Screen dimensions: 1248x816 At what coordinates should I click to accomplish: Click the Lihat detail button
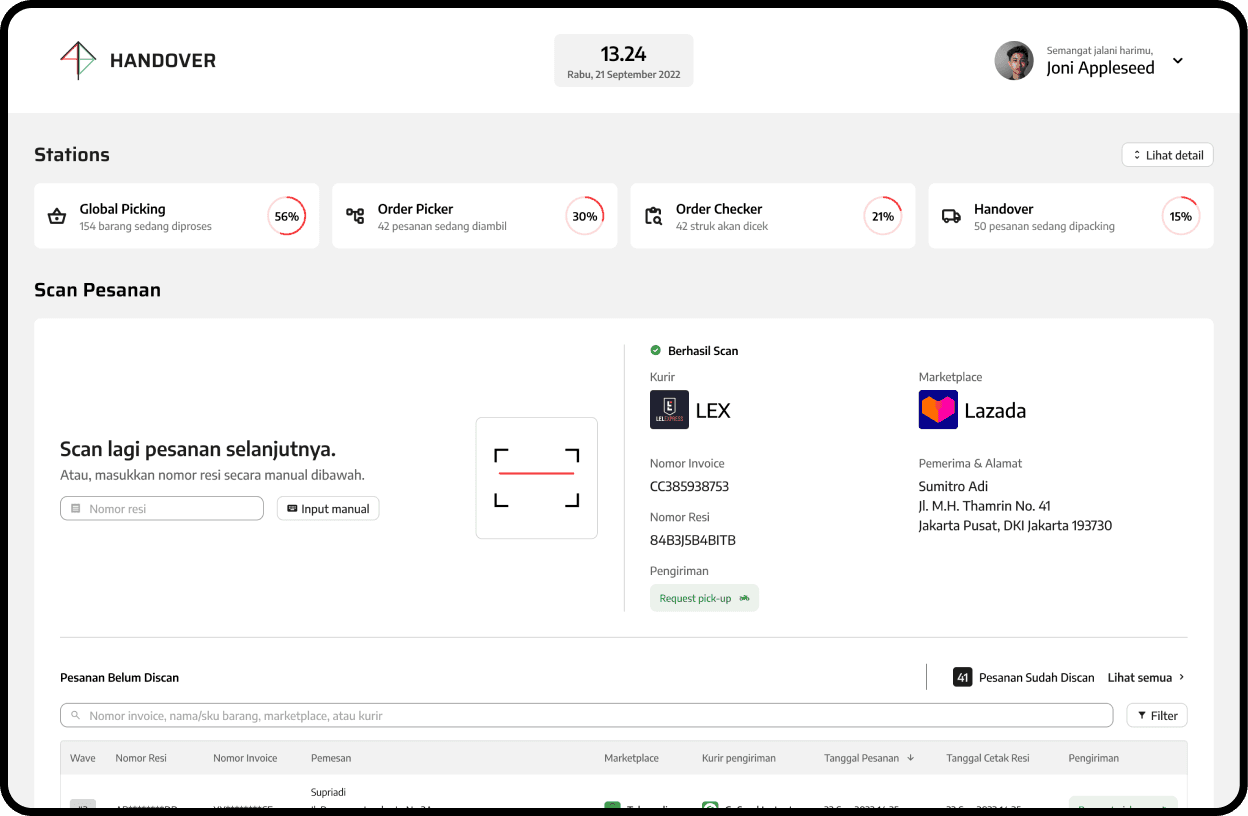point(1167,154)
